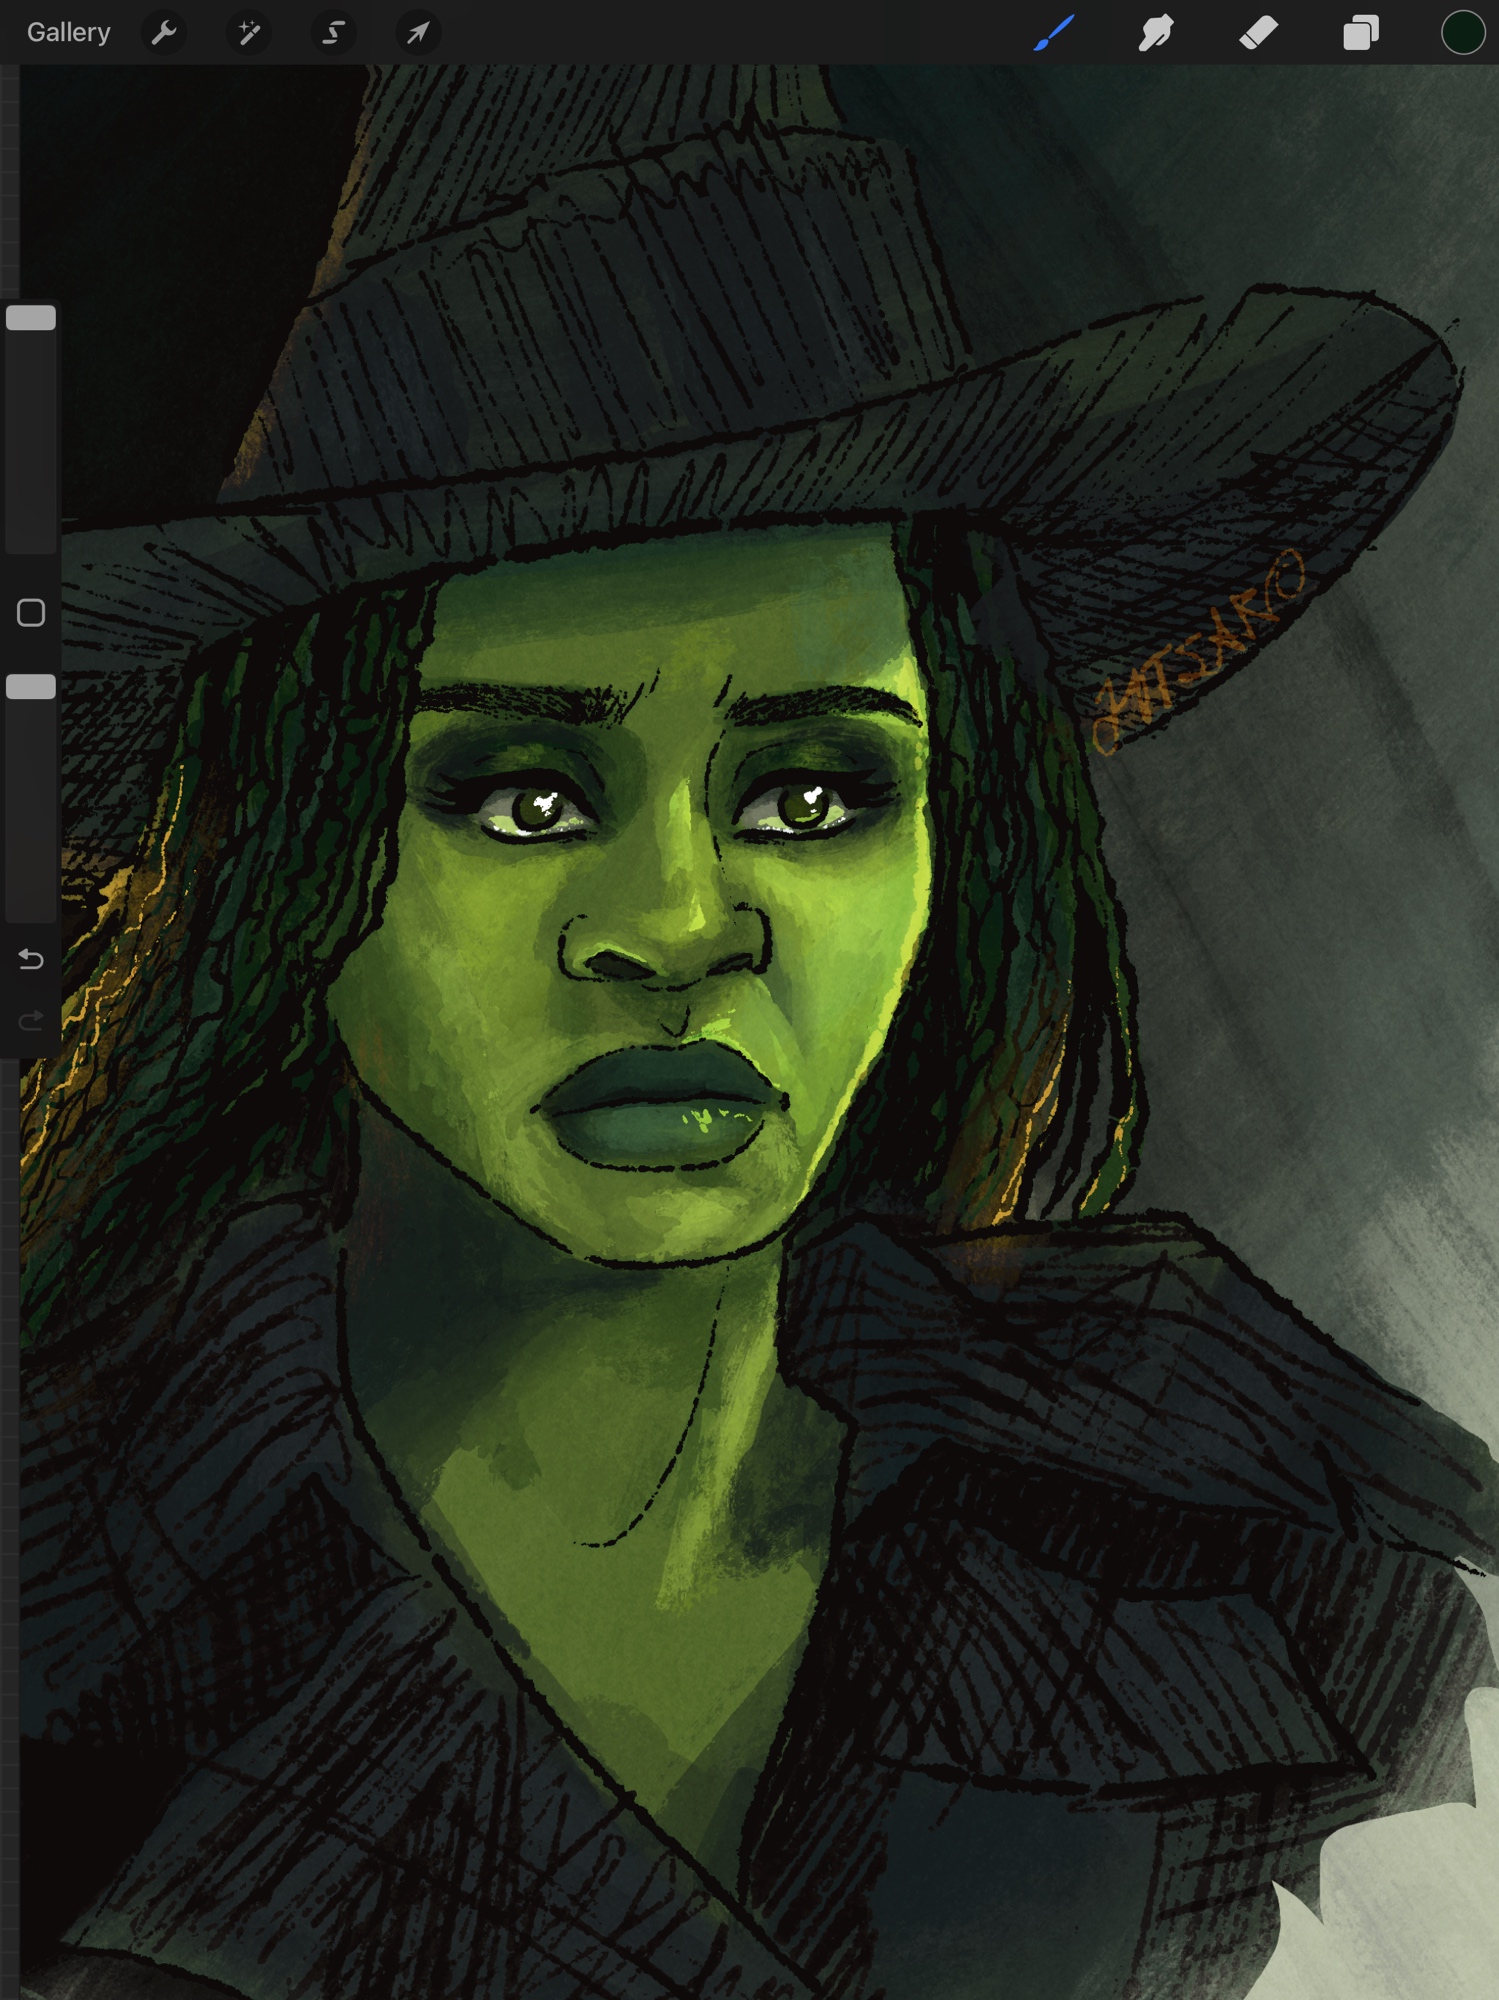
Task: Select the Smudge tool
Action: [1156, 33]
